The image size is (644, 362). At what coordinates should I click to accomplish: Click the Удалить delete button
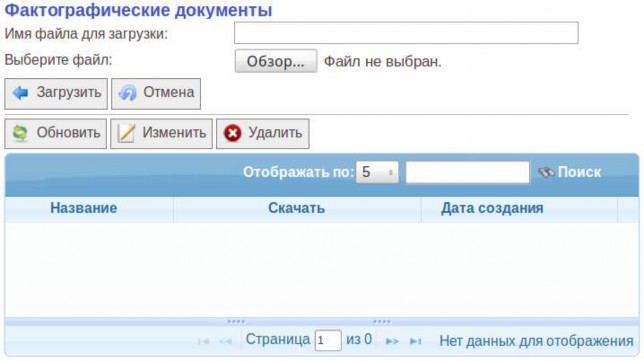[263, 134]
